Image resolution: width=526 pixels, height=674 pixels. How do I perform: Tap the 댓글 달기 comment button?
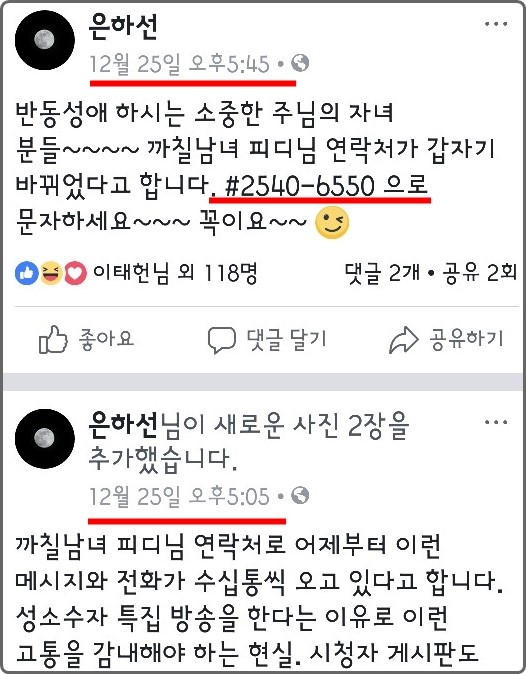pos(267,339)
